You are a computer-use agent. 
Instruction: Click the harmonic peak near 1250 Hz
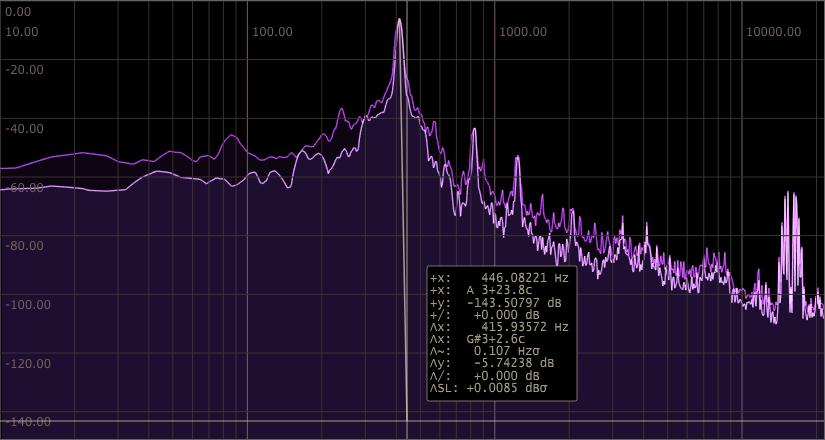point(517,159)
